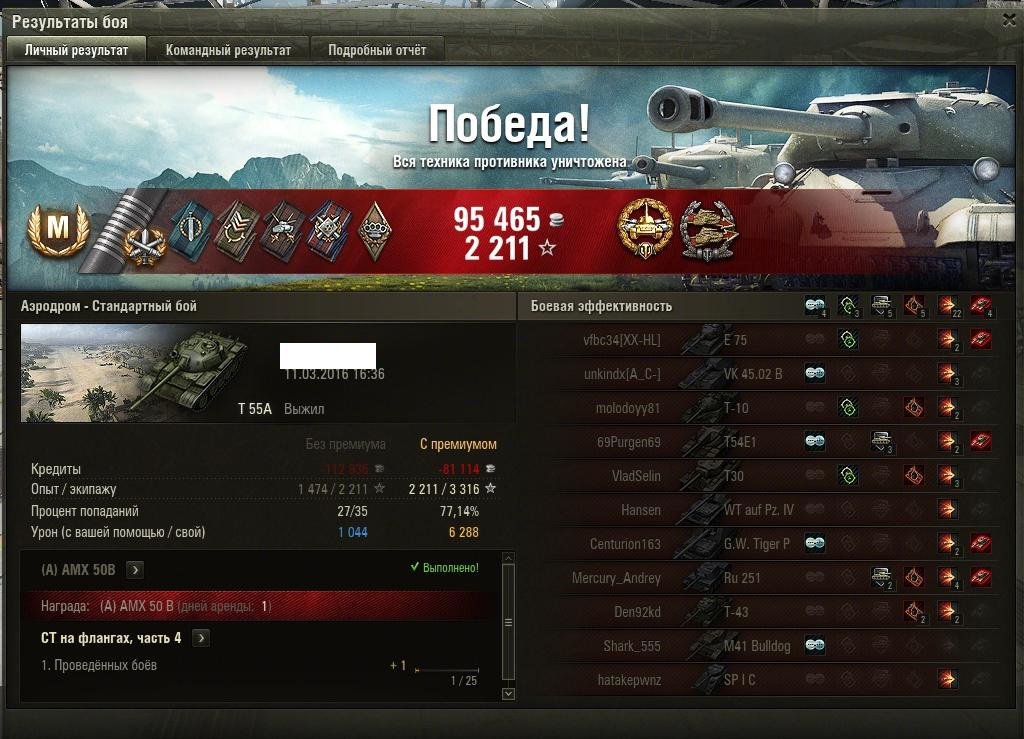Close the battle results window
1024x739 pixels.
click(x=1010, y=20)
